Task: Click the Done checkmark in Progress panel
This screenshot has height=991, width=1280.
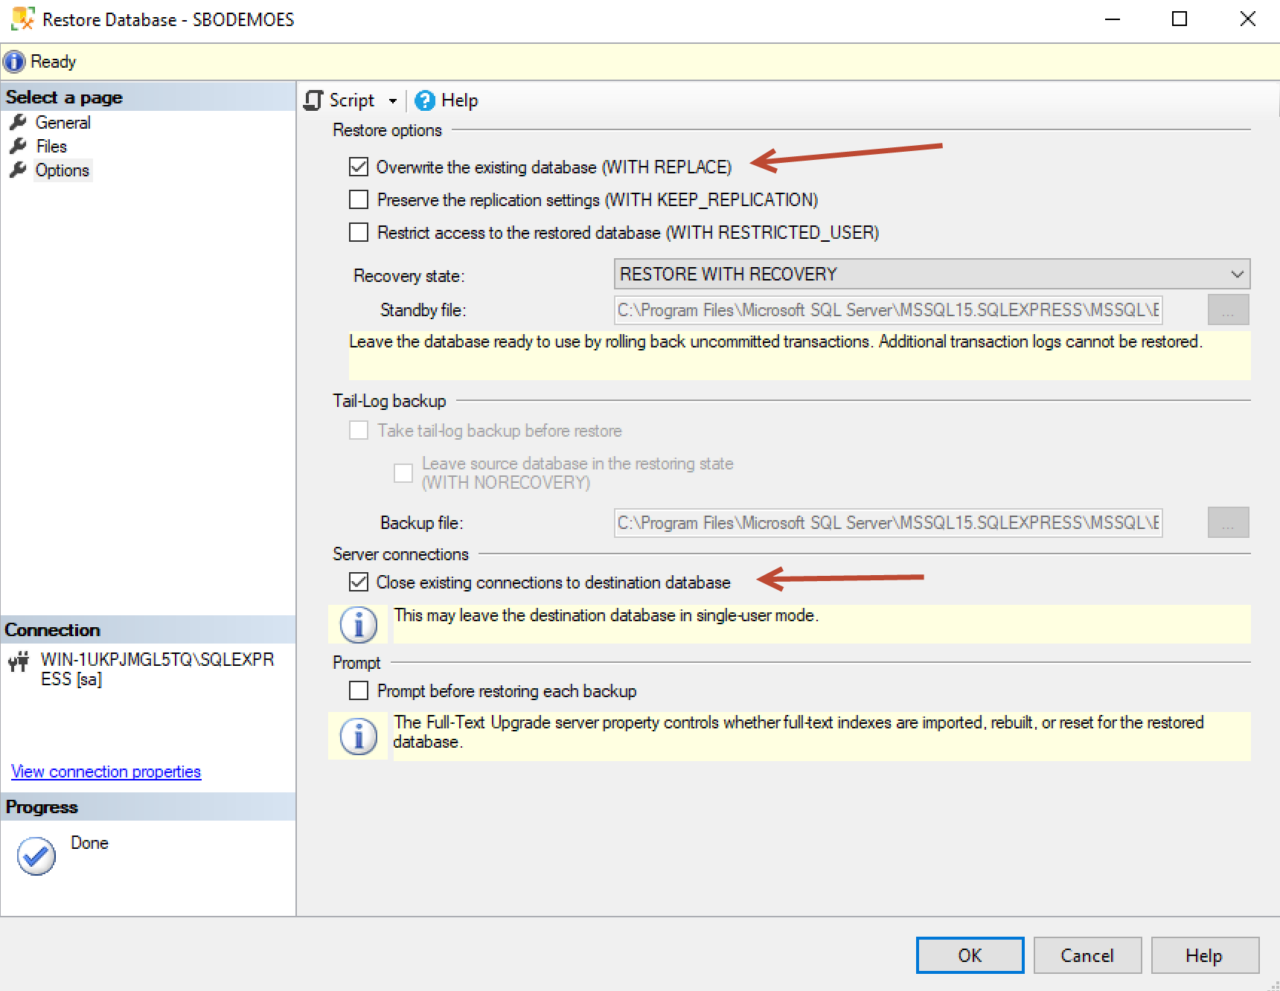Action: click(36, 856)
